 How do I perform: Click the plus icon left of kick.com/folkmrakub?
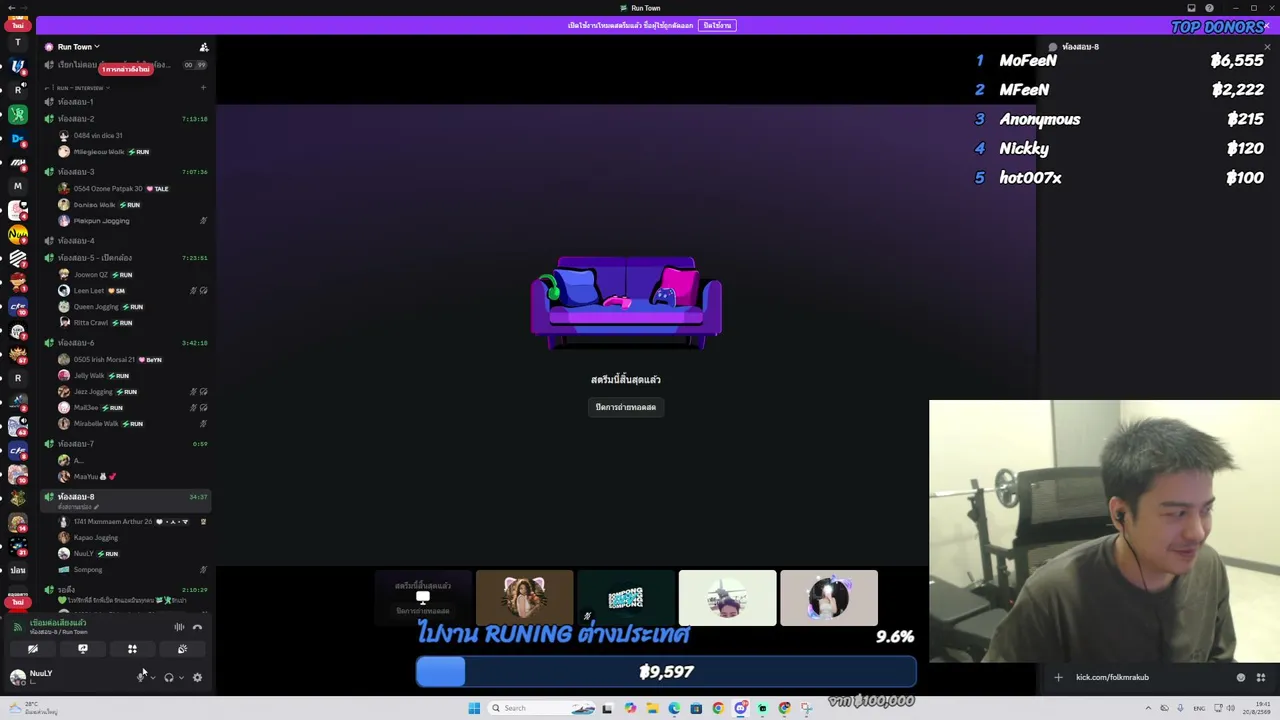(x=1058, y=677)
